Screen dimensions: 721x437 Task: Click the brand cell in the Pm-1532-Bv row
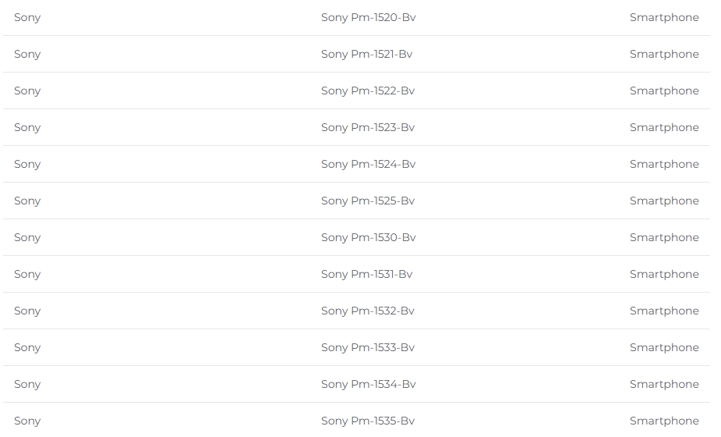tap(27, 311)
